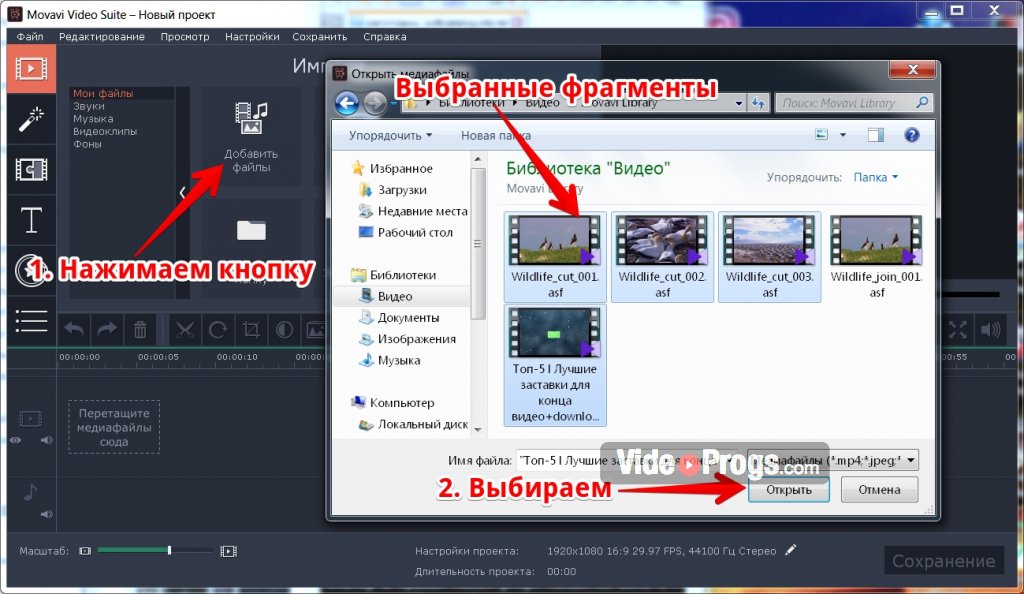This screenshot has height=594, width=1024.
Task: Click the Undo arrow in timeline toolbar
Action: pos(74,330)
